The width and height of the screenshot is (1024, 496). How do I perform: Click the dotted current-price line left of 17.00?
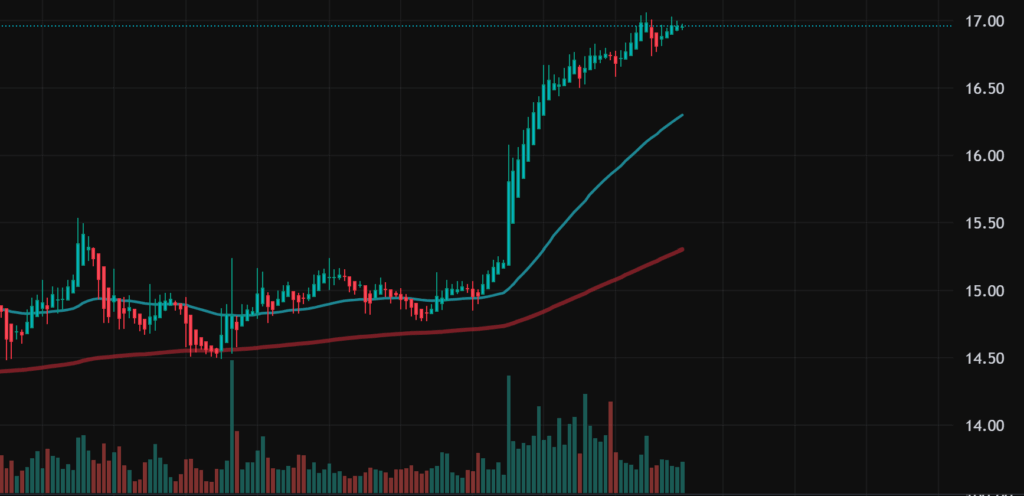tap(300, 26)
